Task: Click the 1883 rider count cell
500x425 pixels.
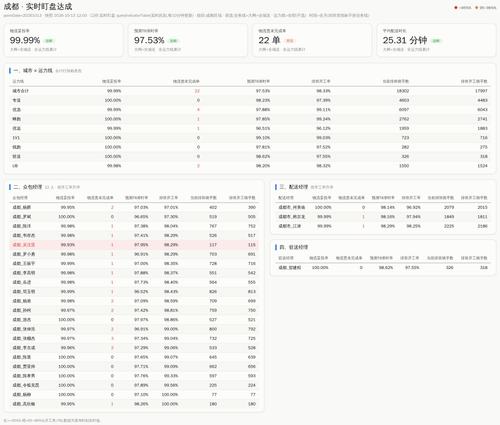Action: (x=482, y=128)
